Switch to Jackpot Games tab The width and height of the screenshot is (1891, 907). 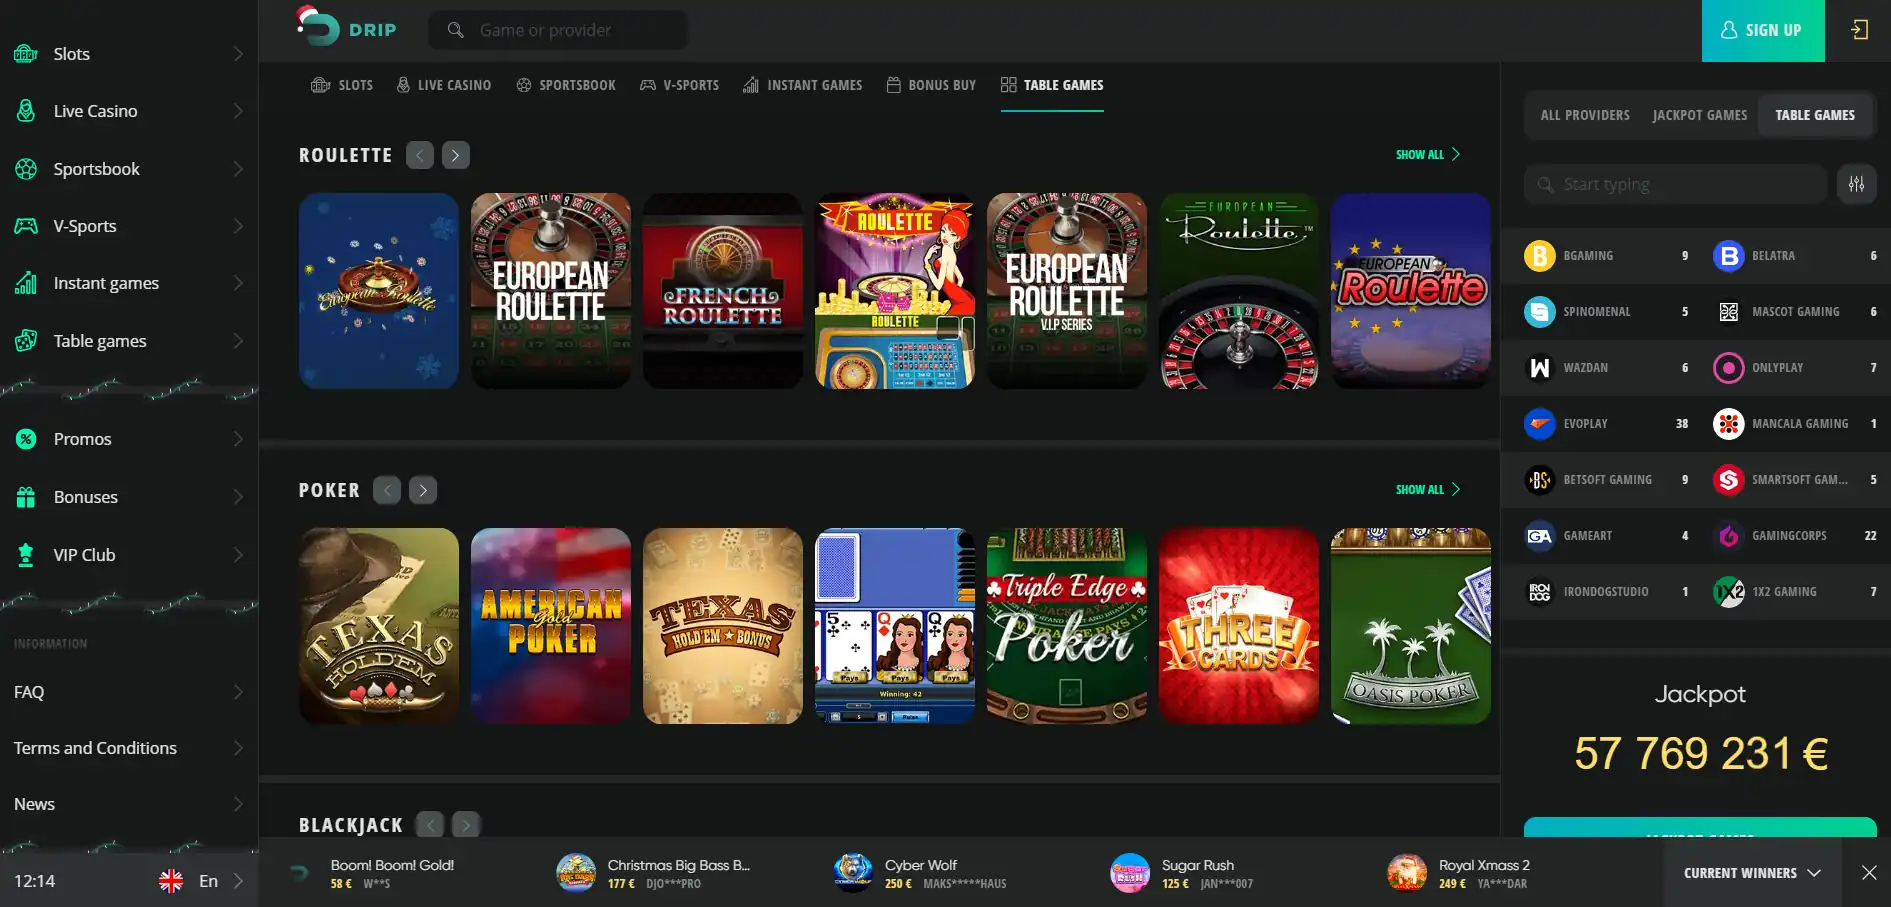coord(1700,115)
